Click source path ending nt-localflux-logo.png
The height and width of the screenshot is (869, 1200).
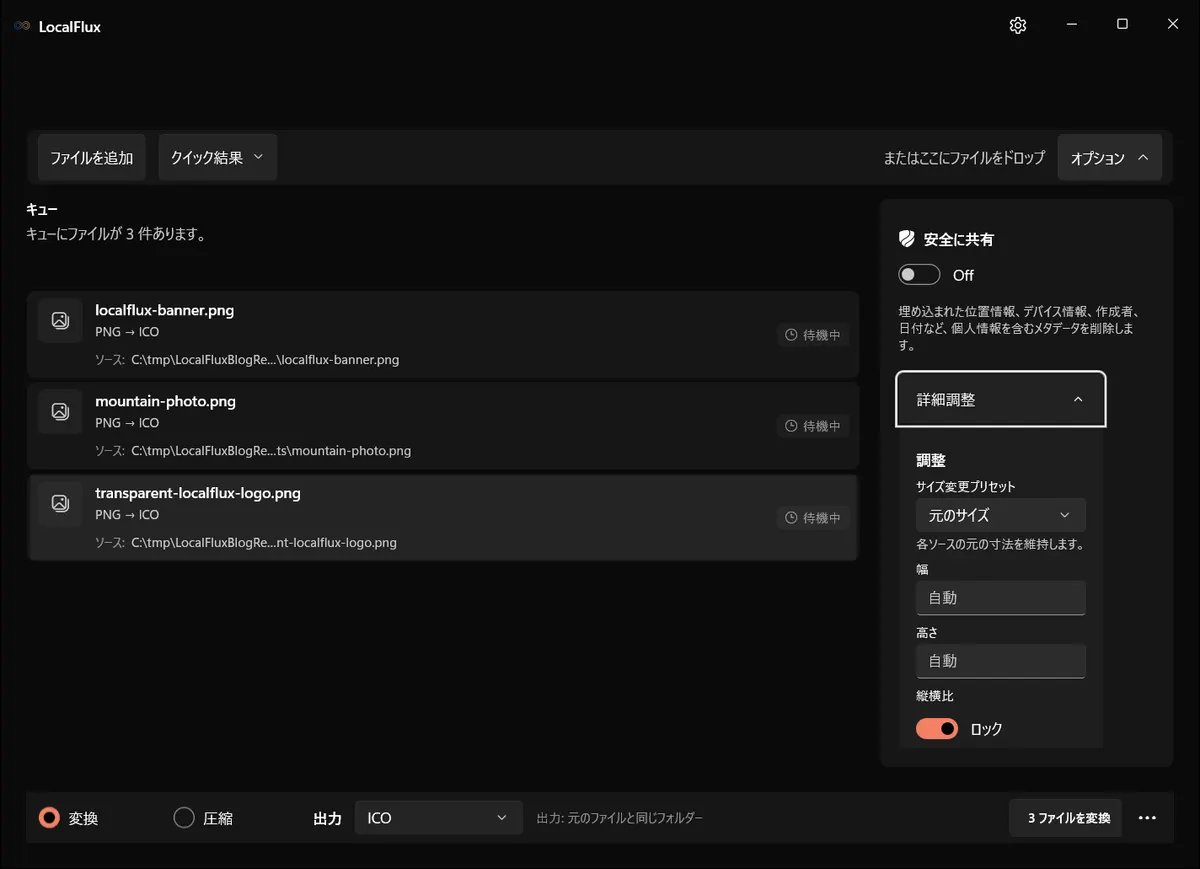[x=264, y=543]
